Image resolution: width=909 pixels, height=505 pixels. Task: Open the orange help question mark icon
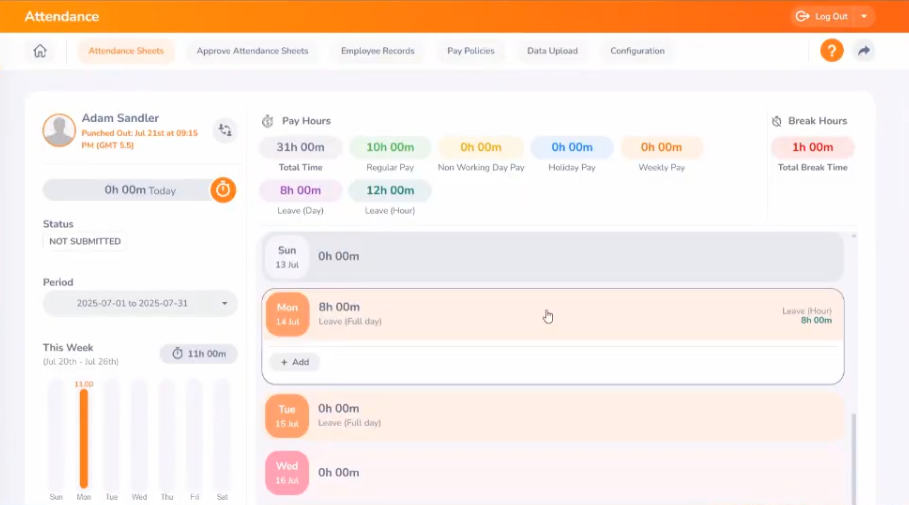point(831,51)
